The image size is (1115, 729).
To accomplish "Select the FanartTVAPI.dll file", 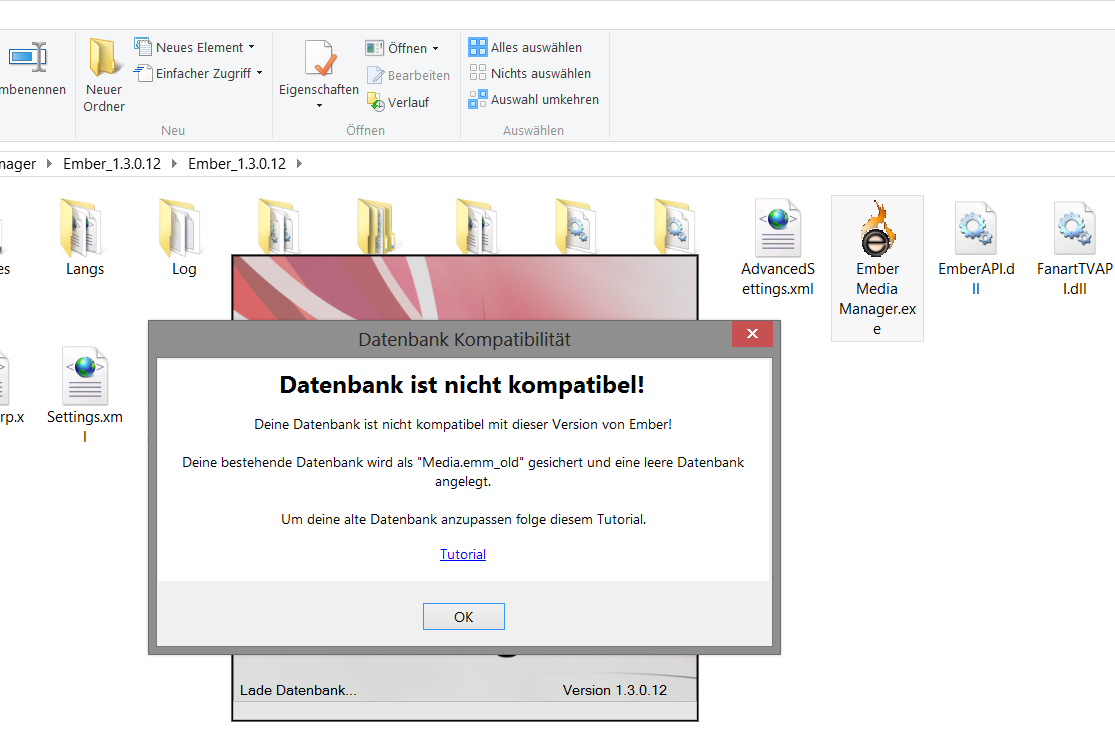I will point(1074,248).
